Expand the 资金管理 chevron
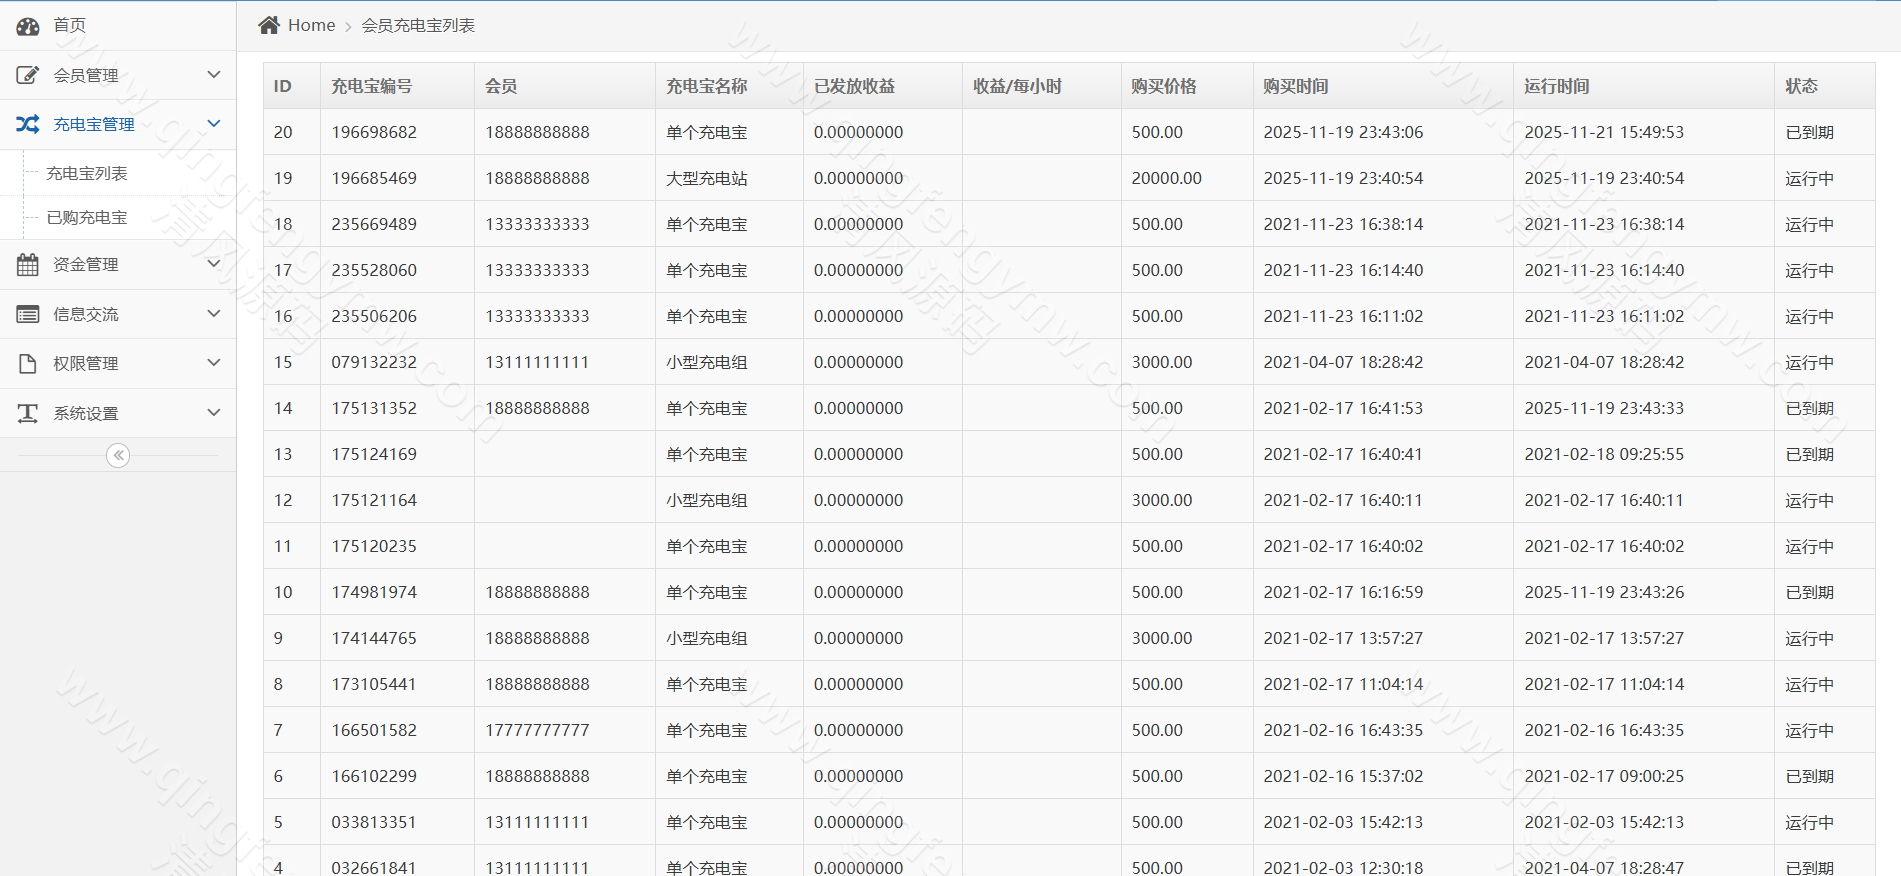The width and height of the screenshot is (1901, 876). [213, 264]
